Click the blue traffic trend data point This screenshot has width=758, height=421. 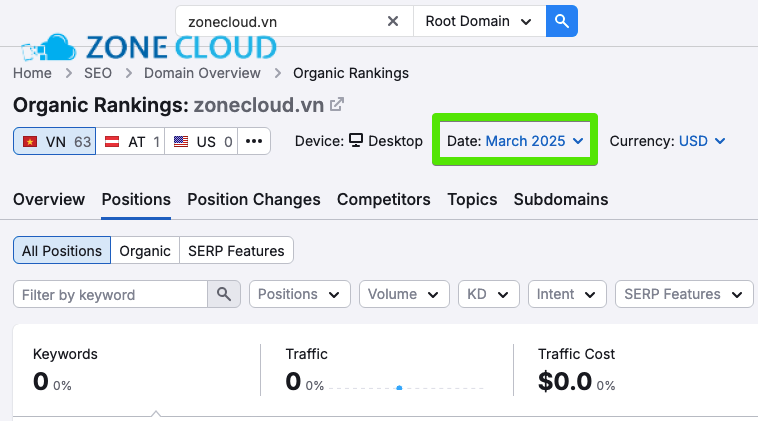[399, 388]
